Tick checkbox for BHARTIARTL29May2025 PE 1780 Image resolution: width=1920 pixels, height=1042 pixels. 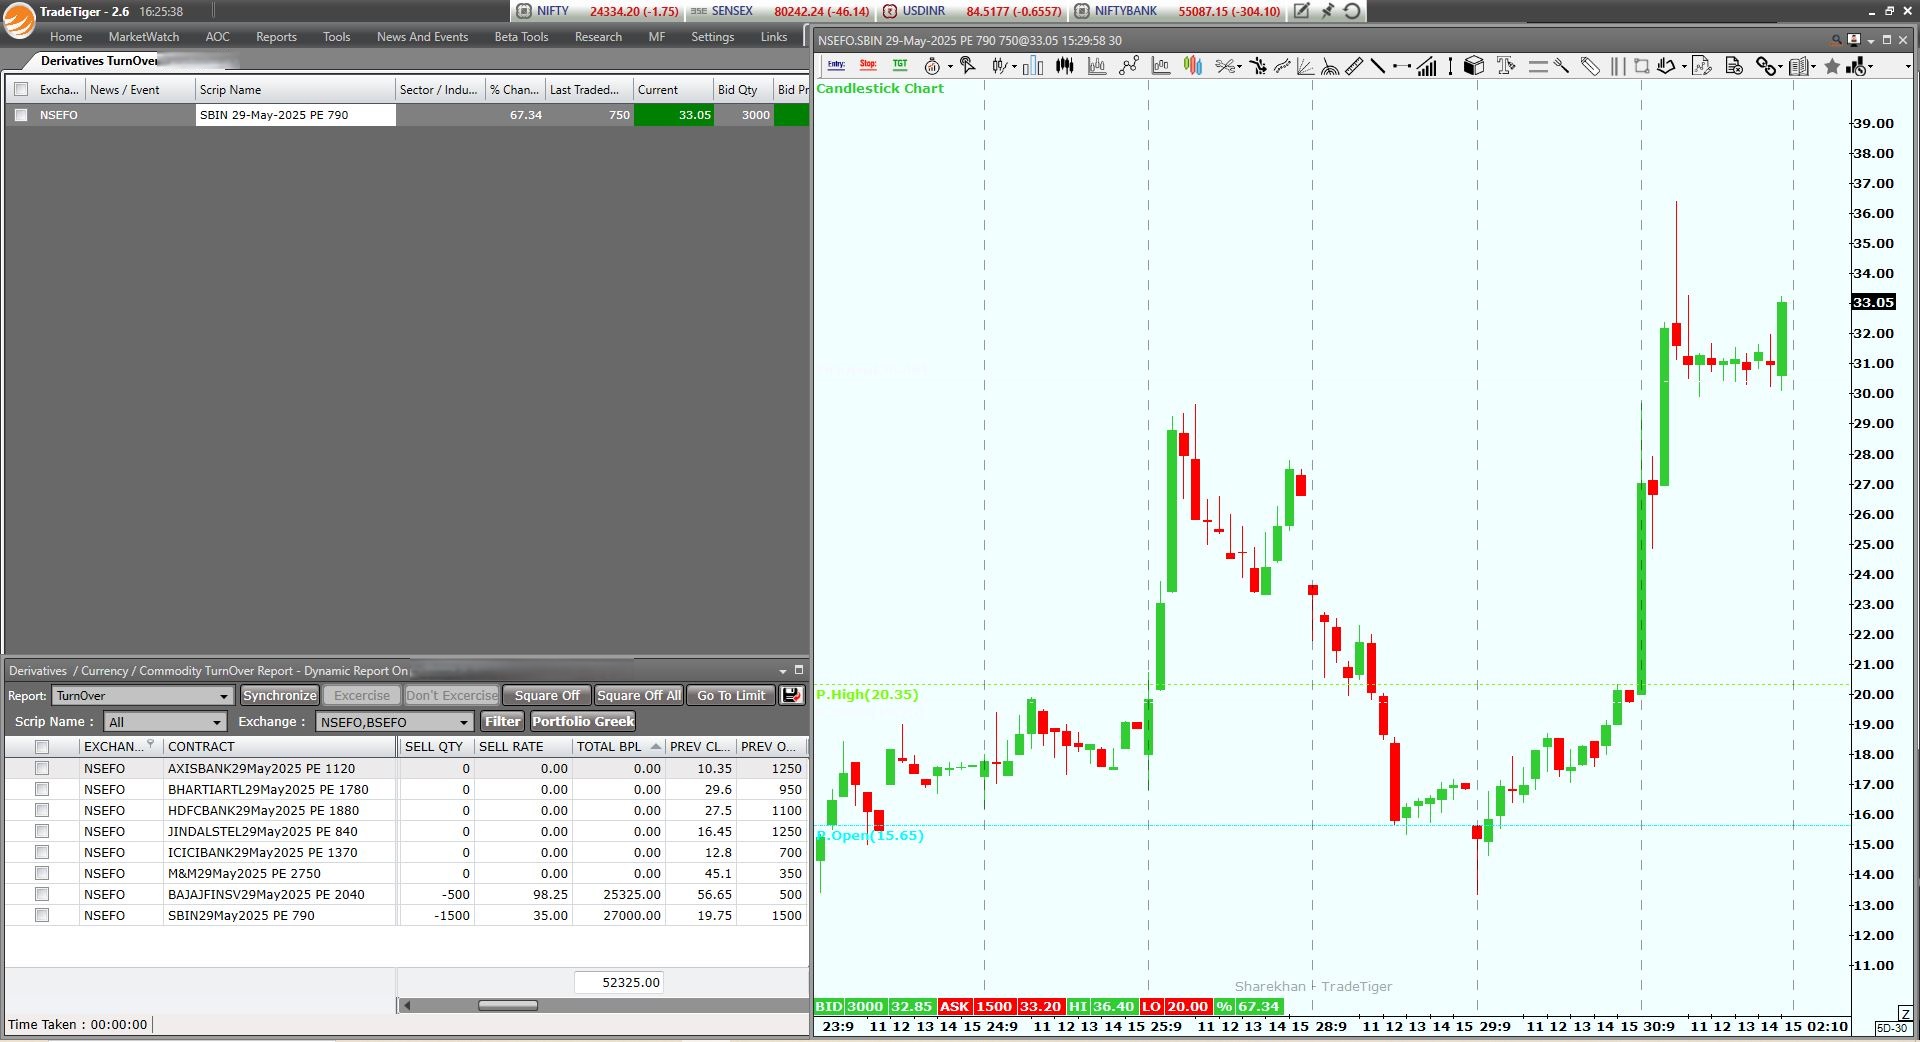(x=42, y=789)
